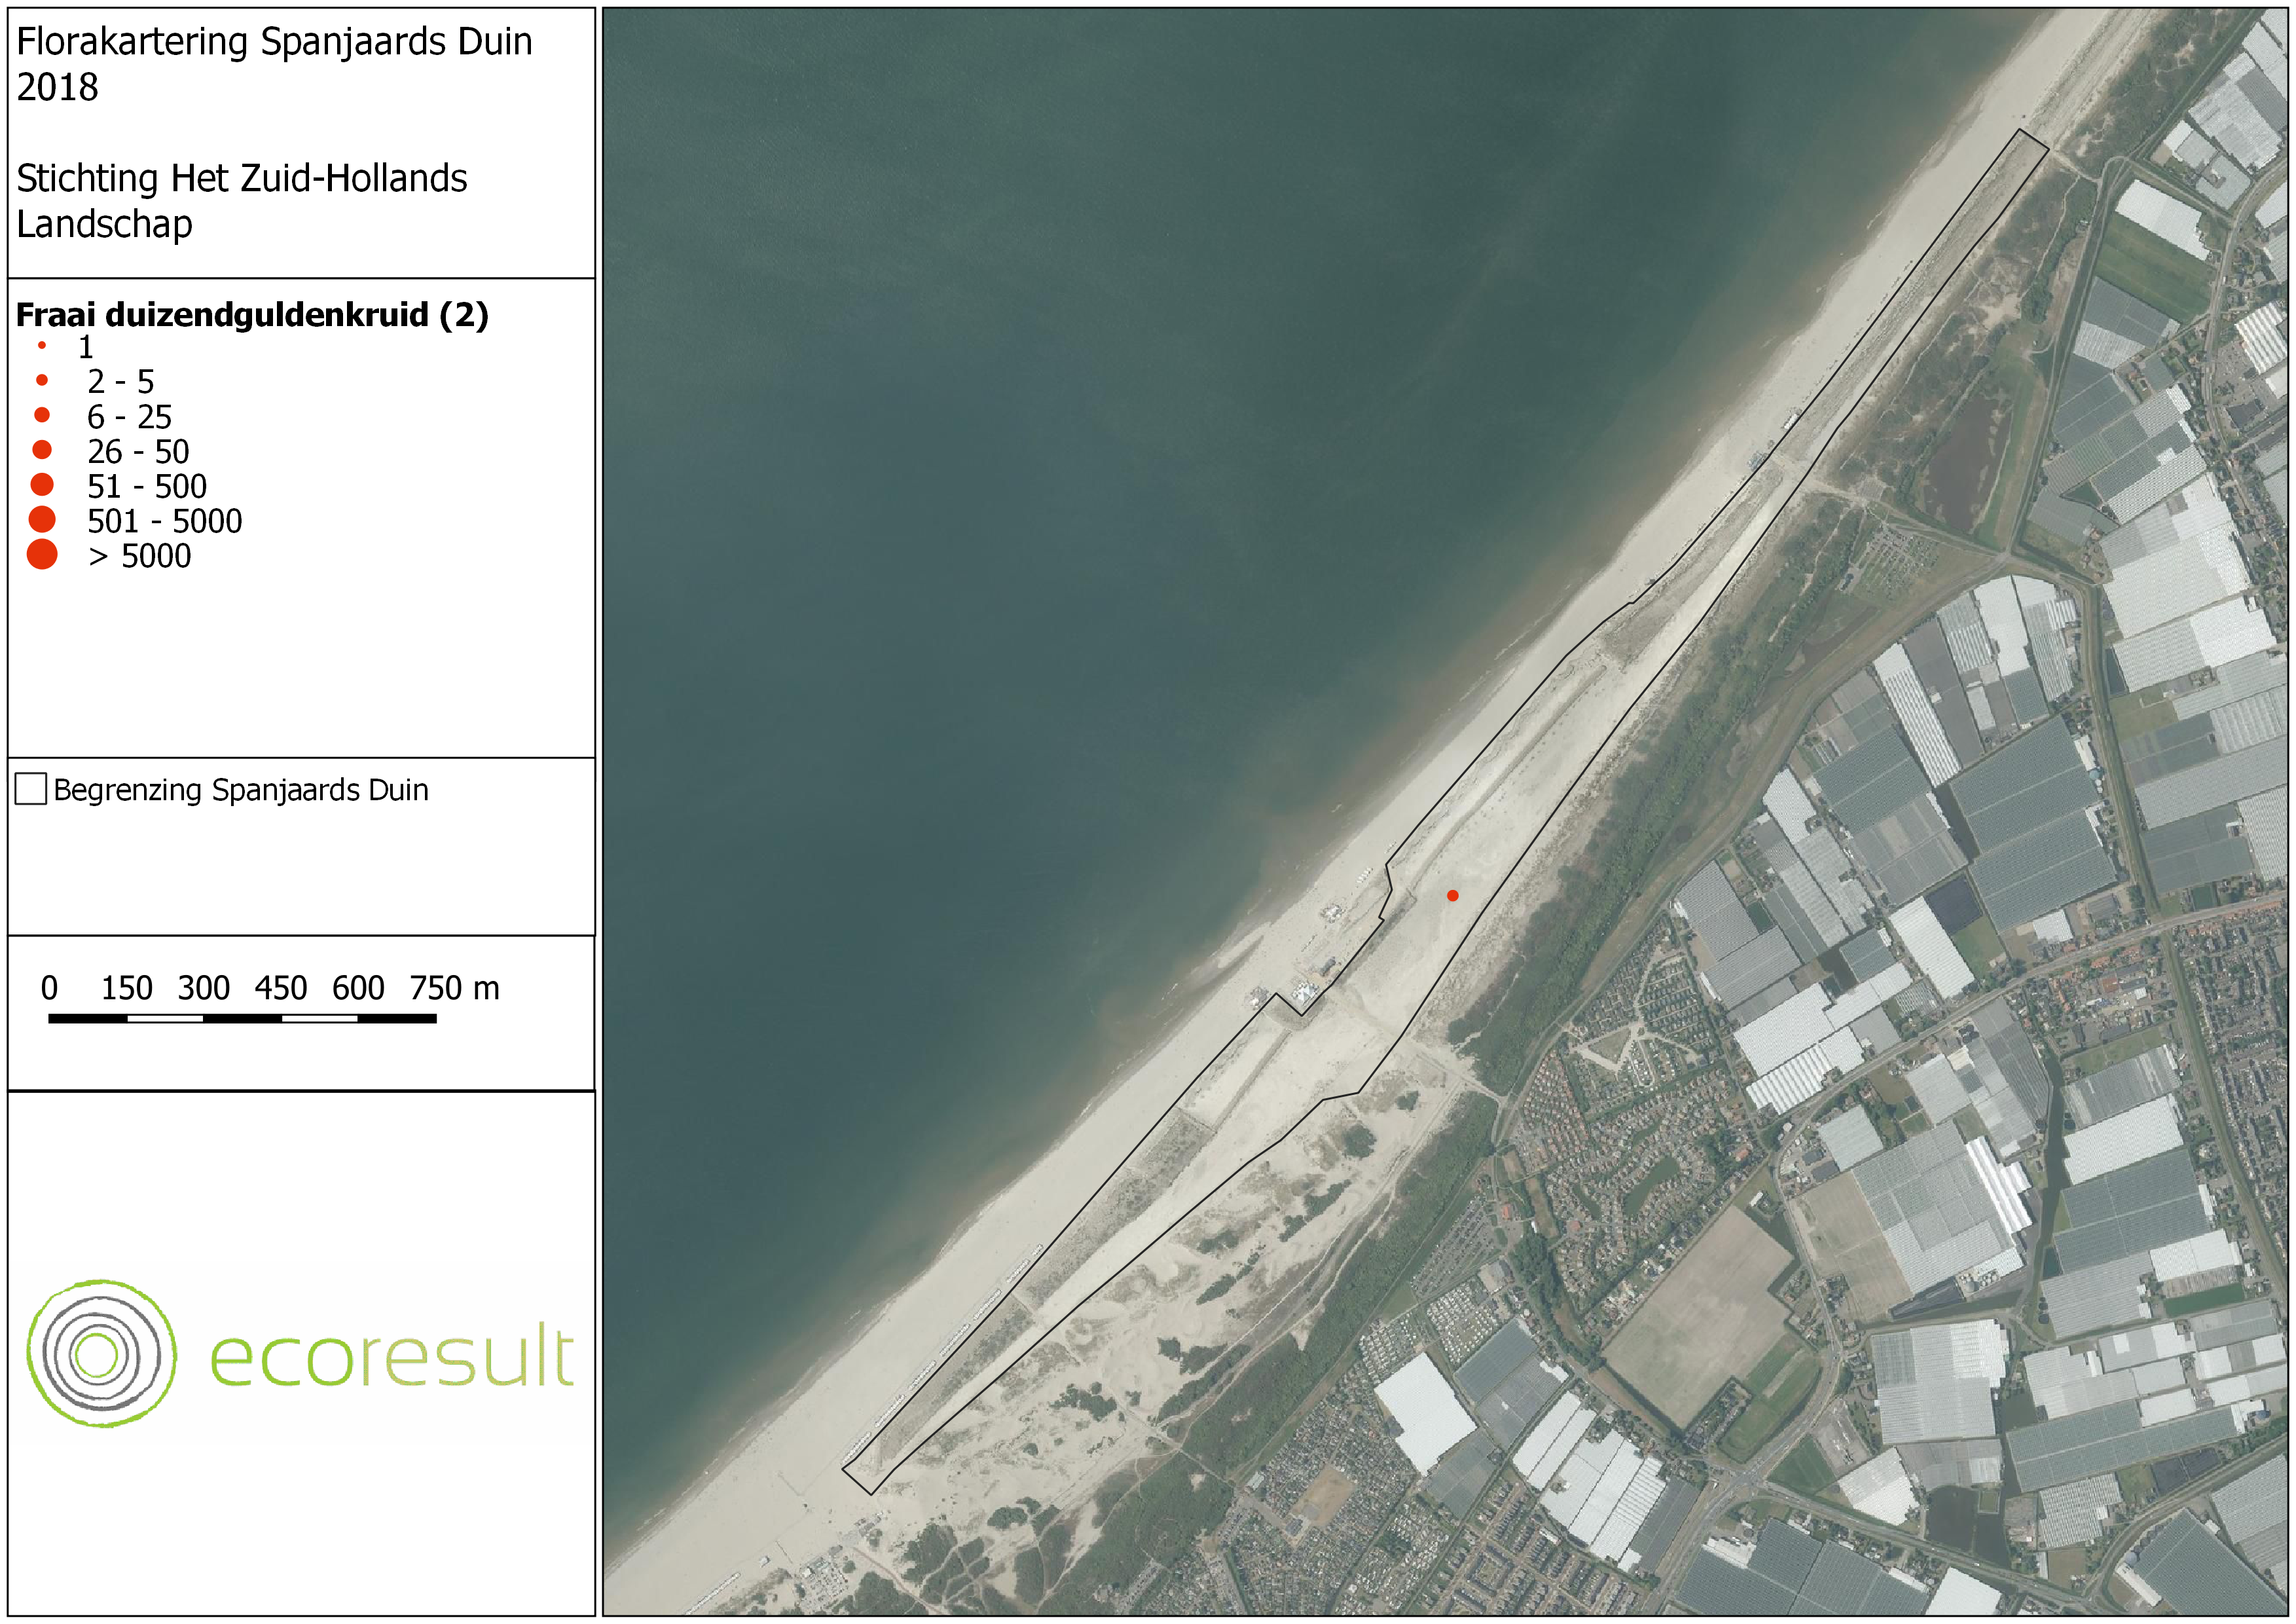Viewport: 2296px width, 1624px height.
Task: Click the legend dot for 51 - 500
Action: (x=42, y=485)
